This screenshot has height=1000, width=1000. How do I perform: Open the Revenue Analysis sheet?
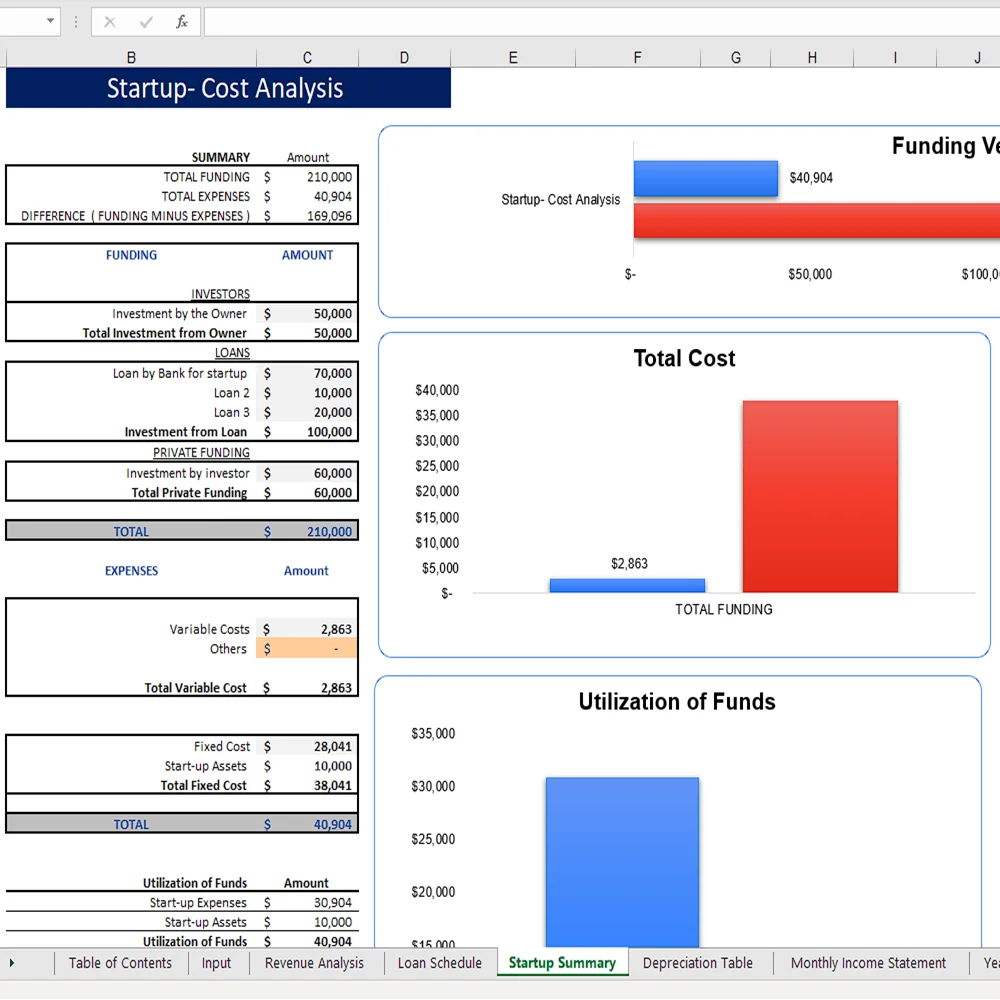coord(314,963)
